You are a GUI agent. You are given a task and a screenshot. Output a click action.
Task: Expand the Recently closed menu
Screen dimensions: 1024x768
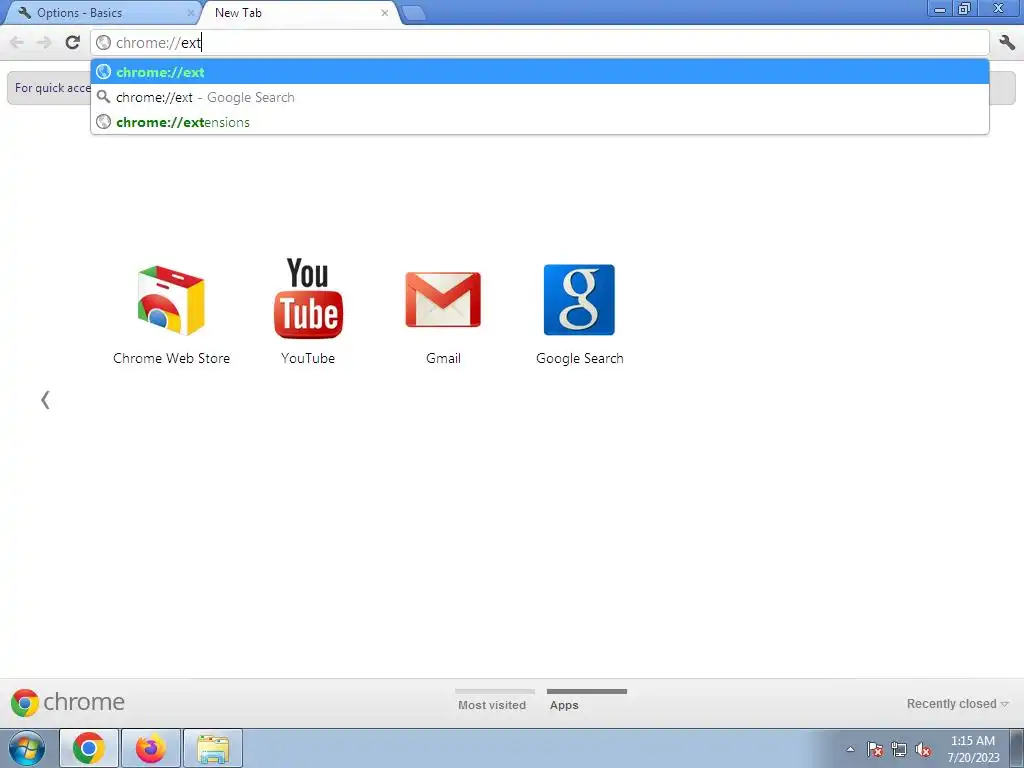957,704
